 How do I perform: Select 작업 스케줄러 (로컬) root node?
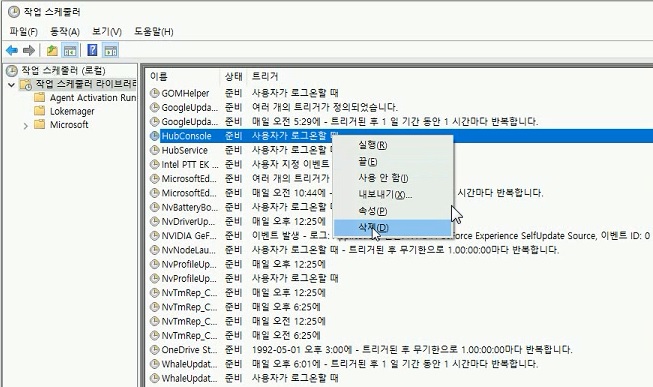point(63,70)
